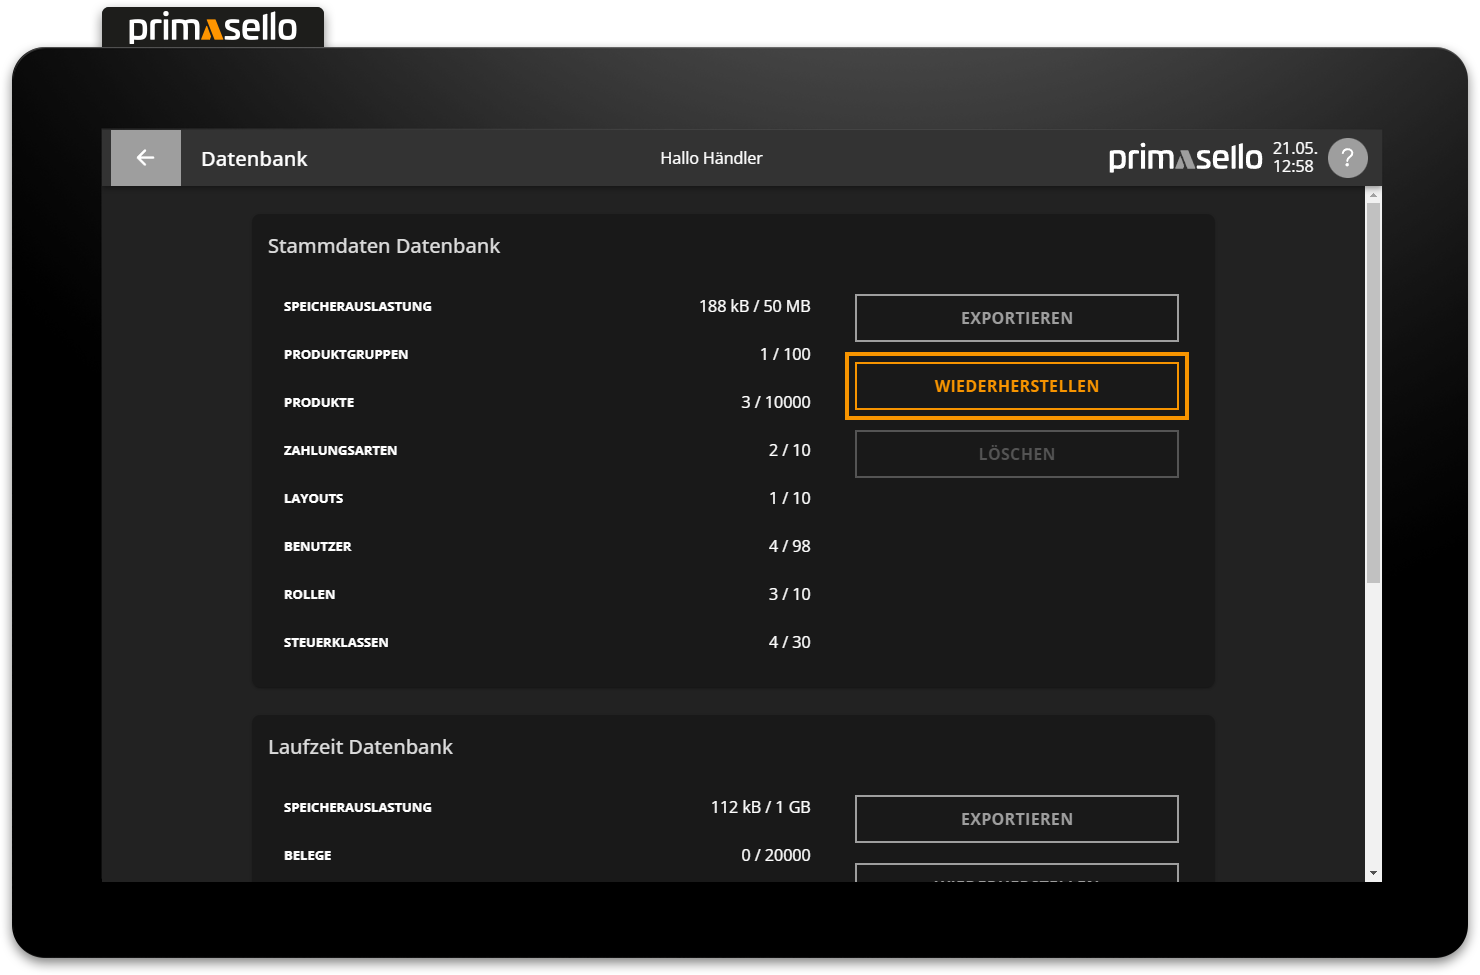Click the partially visible Laufzeit Wiederherstellen button

[x=1016, y=873]
